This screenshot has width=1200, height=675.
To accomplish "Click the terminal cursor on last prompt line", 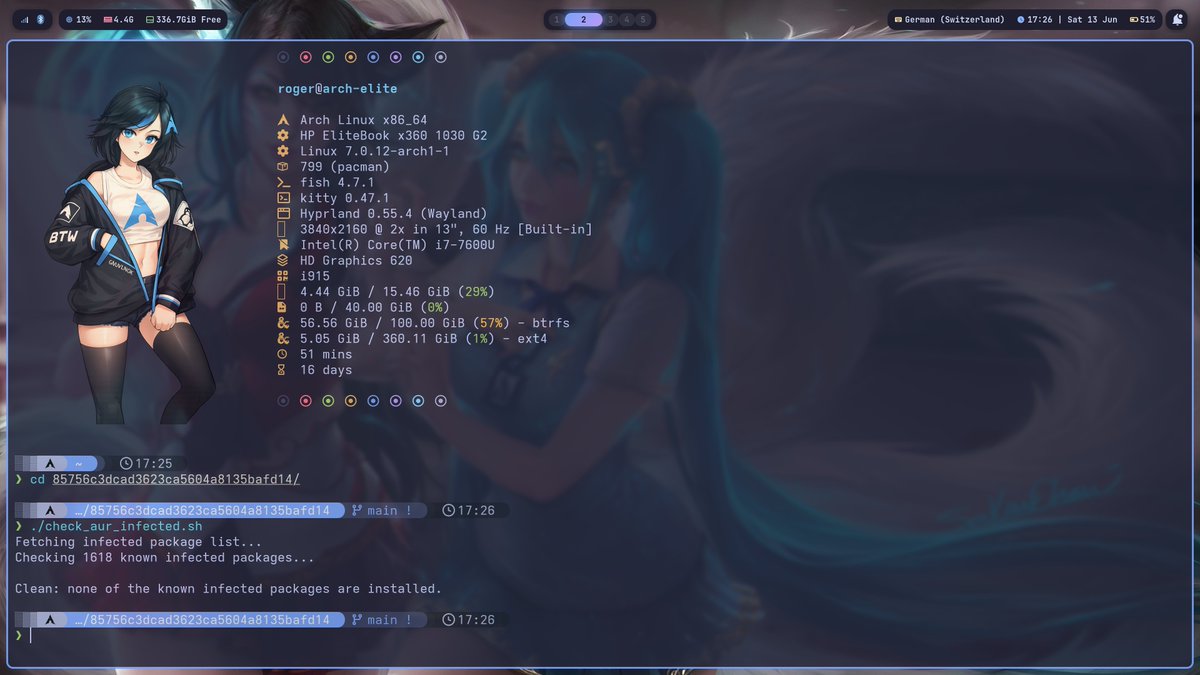I will (x=31, y=635).
